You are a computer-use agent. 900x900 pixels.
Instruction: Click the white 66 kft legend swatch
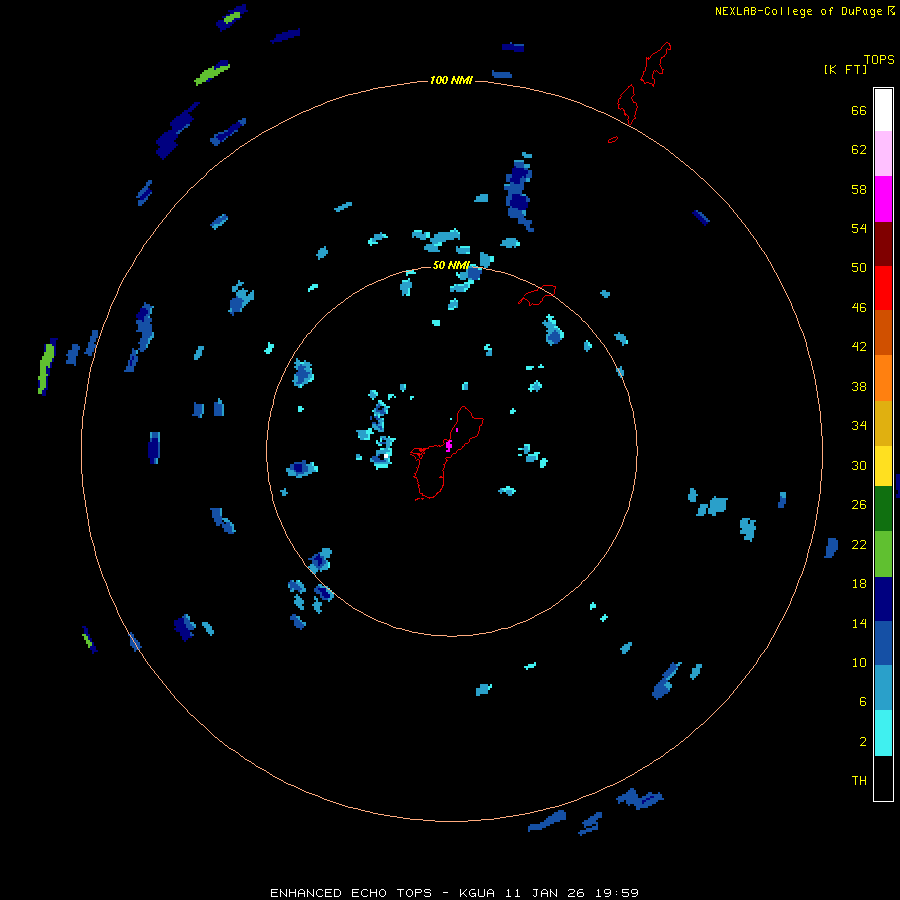point(883,110)
